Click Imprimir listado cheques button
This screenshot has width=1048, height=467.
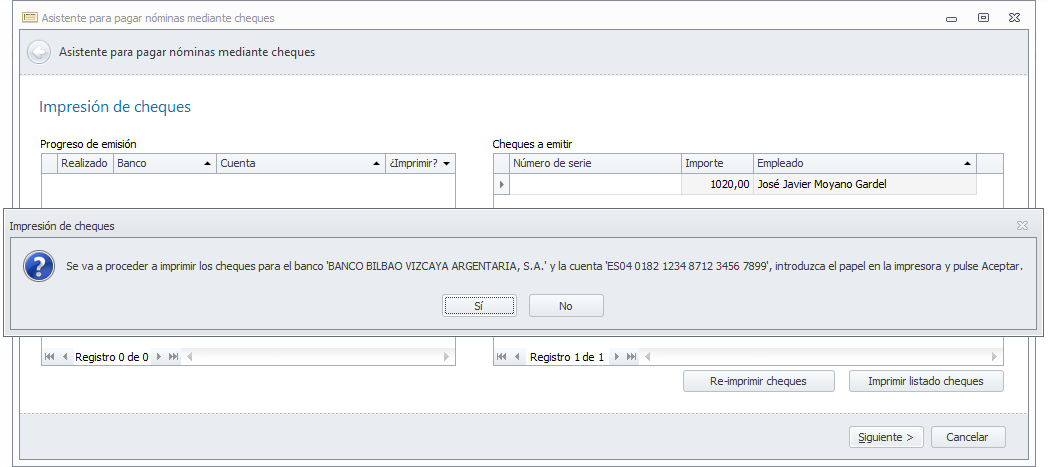(x=926, y=381)
